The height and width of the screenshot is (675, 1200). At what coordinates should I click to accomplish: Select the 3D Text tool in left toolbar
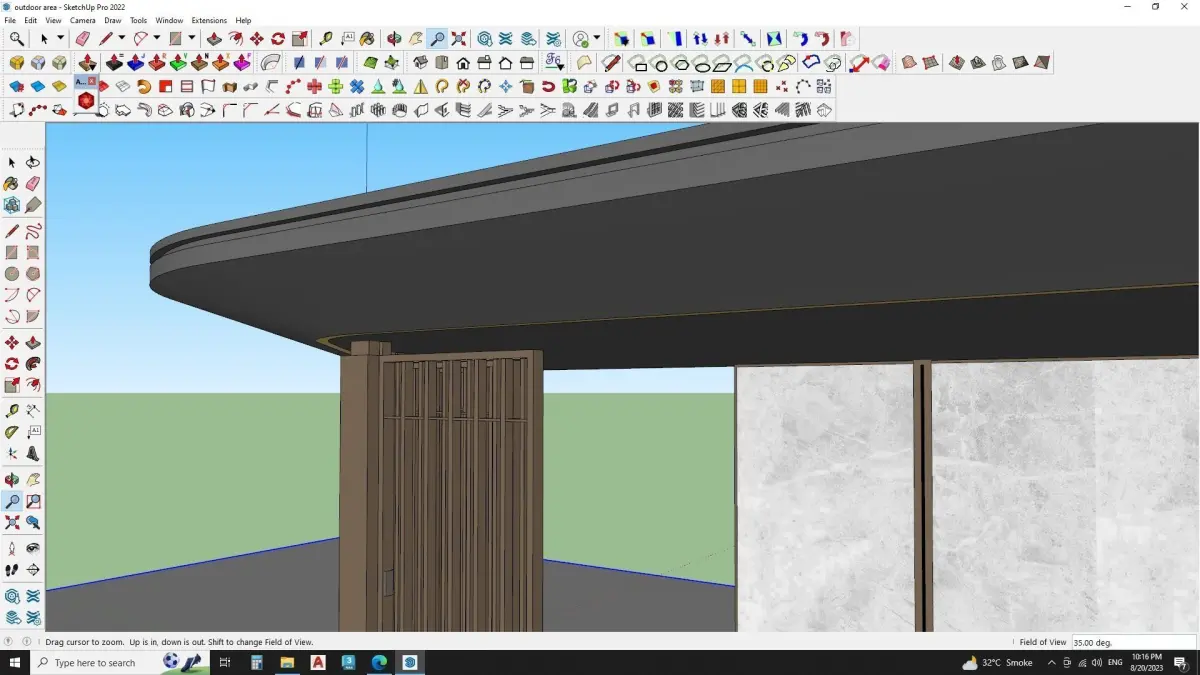(33, 453)
